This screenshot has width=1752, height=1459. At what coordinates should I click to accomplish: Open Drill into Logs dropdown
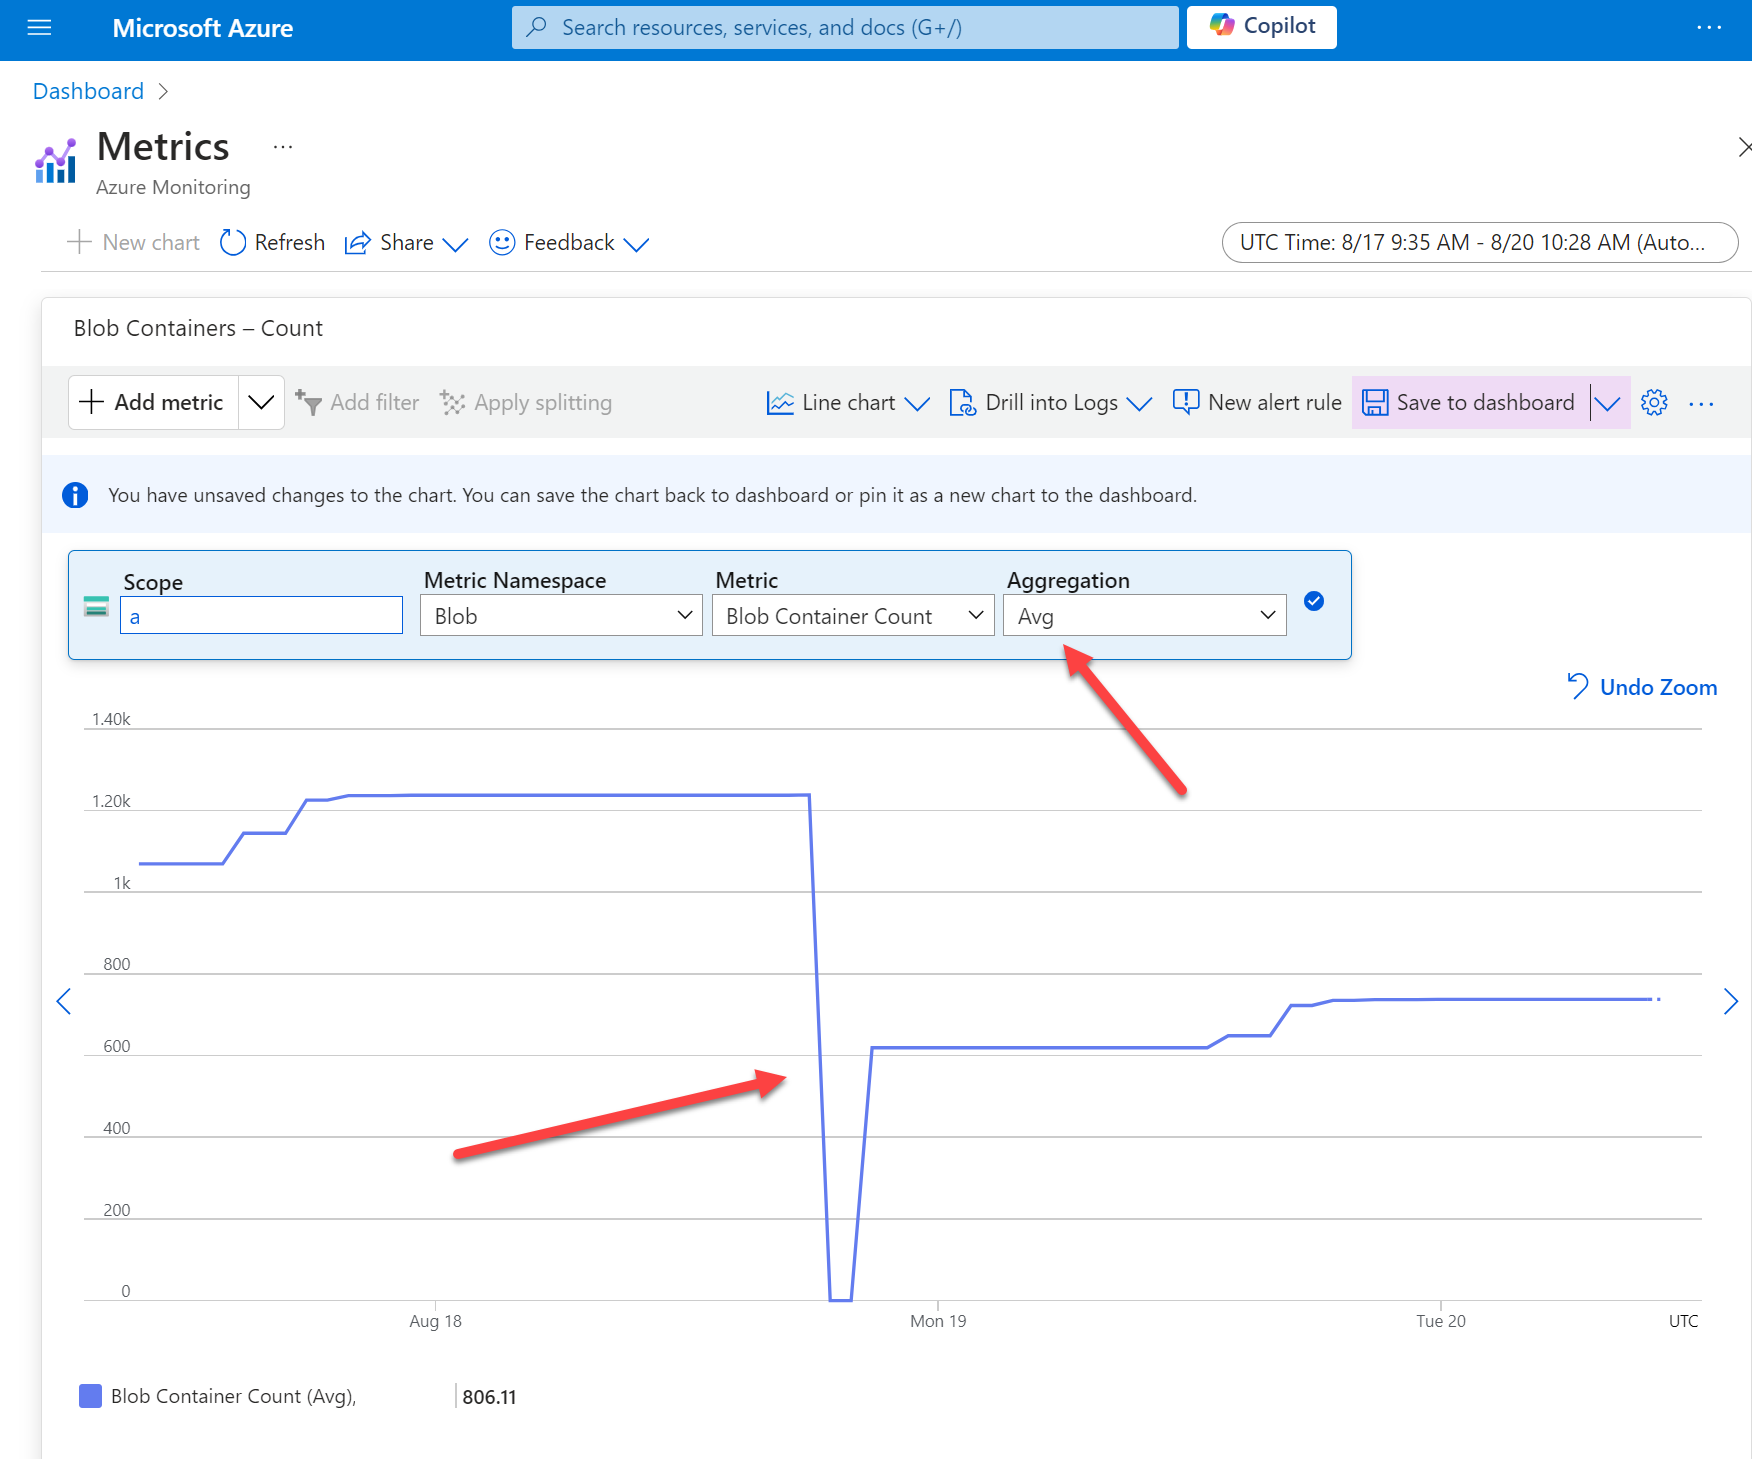point(1050,402)
